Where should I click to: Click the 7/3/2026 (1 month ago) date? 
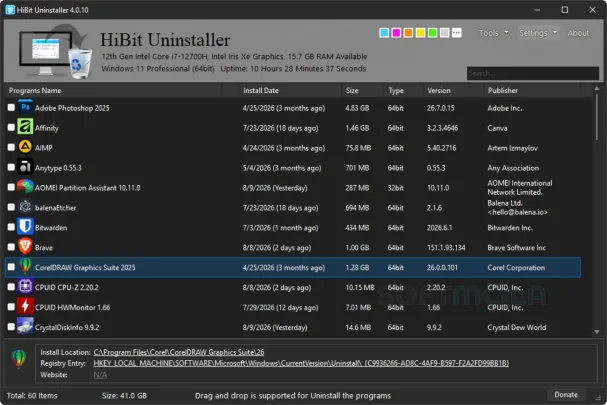click(x=280, y=228)
